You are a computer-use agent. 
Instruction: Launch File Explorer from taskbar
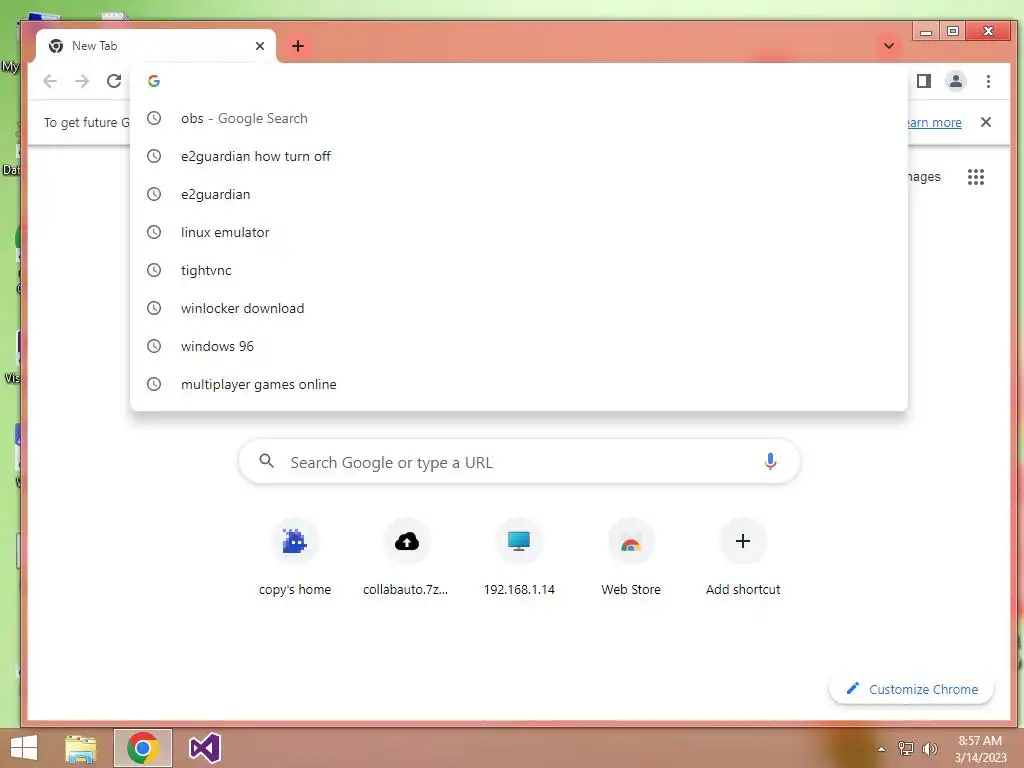pyautogui.click(x=81, y=748)
